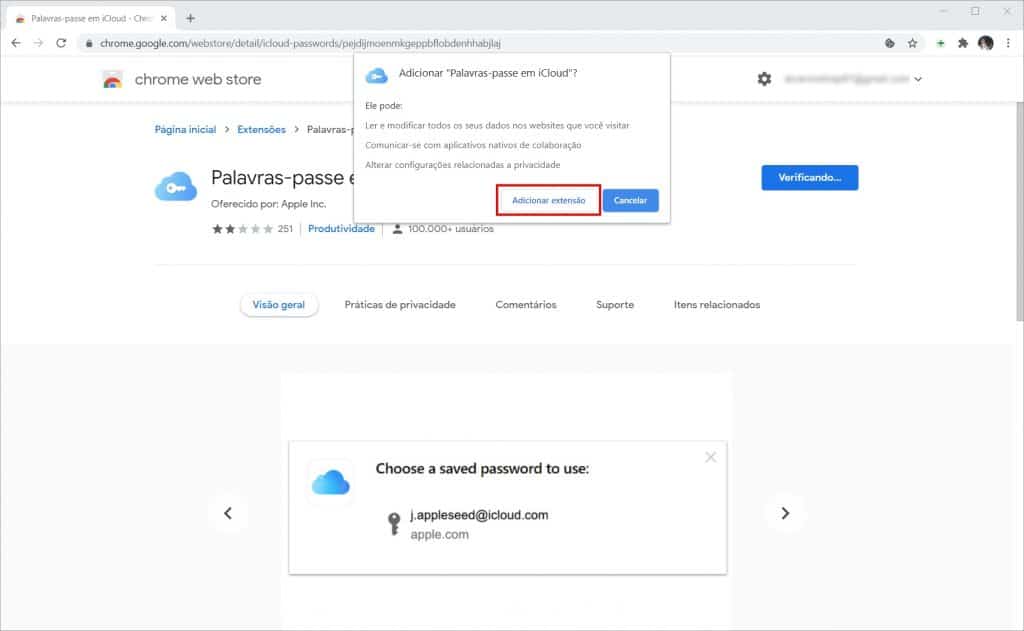
Task: Close the Palavras-passe em iCloud tab
Action: tap(164, 18)
